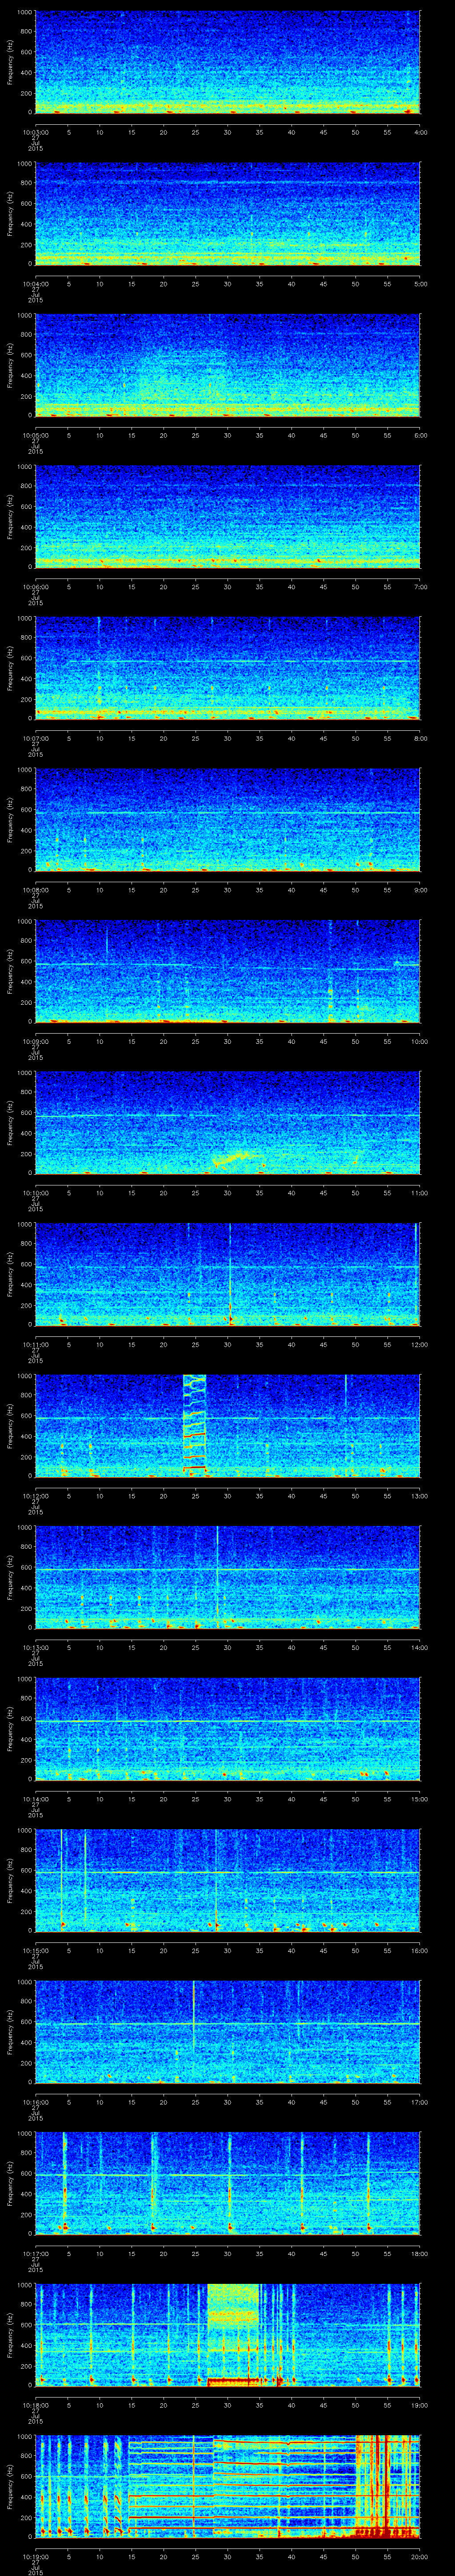Image resolution: width=455 pixels, height=2576 pixels.
Task: Click the Frequency (Hz) axis label of the 10:12:00 panel
Action: (10, 1426)
